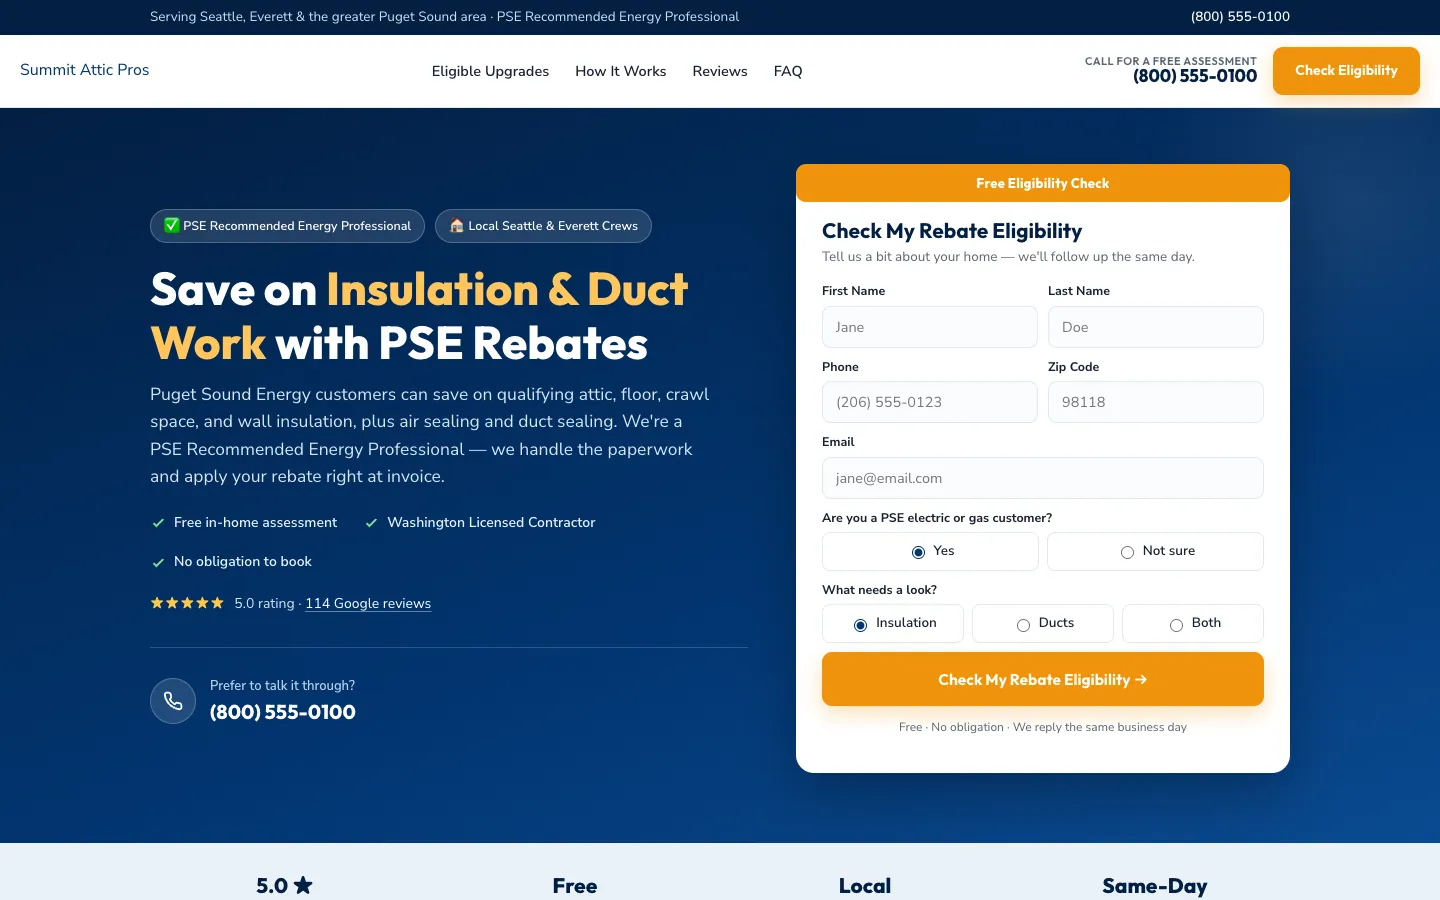This screenshot has height=900, width=1440.
Task: Click the Local Seattle & Everett Crews badge text
Action: [553, 226]
